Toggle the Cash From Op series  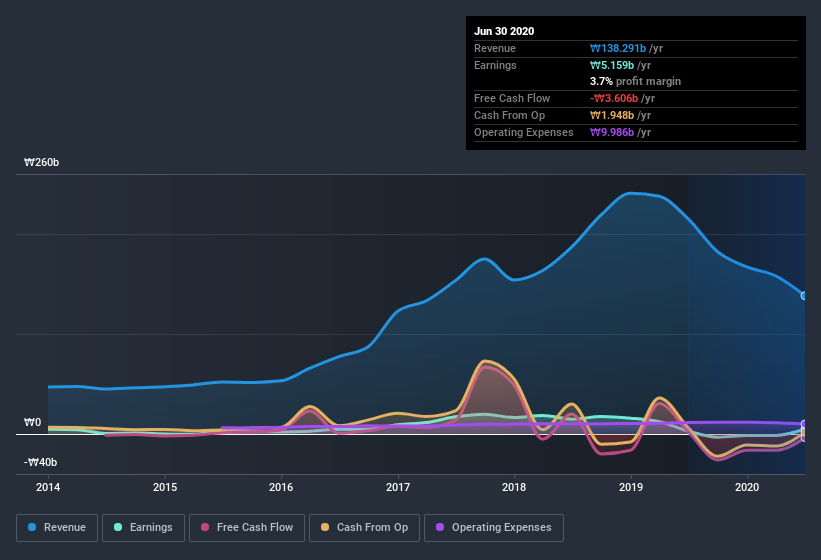click(364, 528)
